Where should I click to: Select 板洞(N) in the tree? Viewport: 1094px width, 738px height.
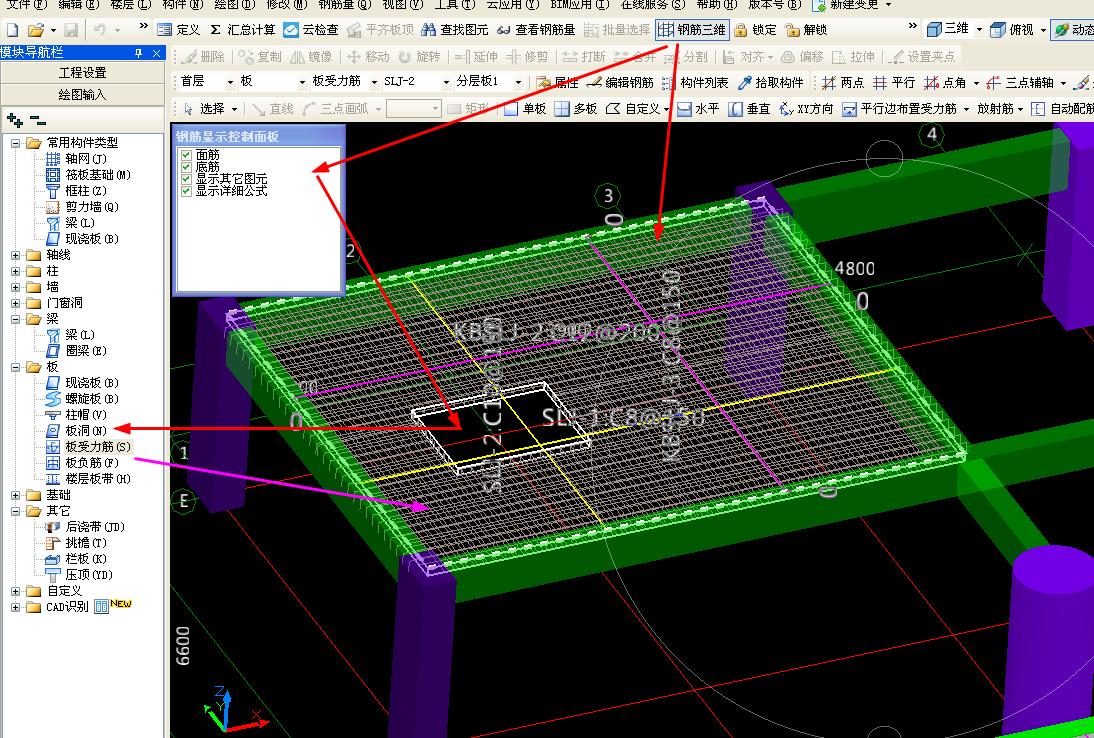click(x=86, y=431)
